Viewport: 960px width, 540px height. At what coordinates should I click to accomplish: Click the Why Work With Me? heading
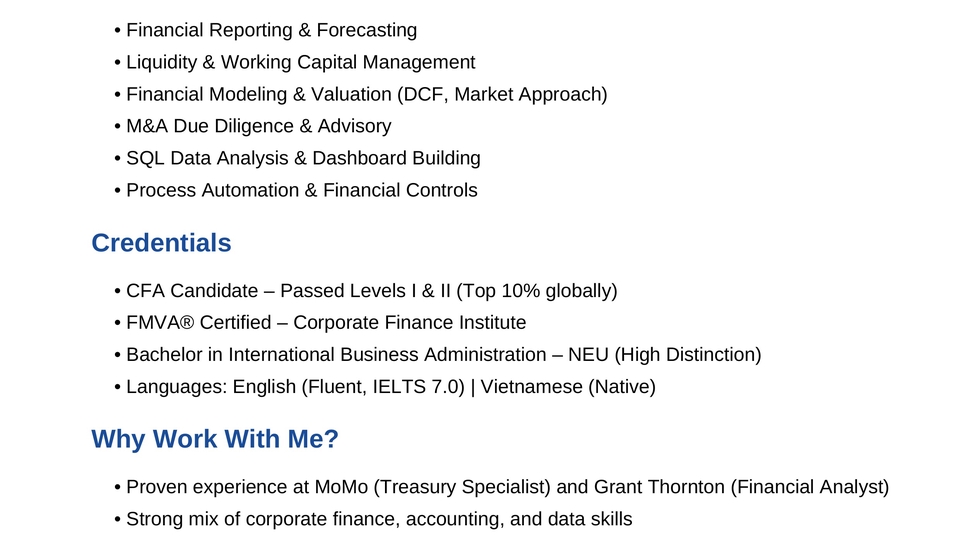point(215,439)
